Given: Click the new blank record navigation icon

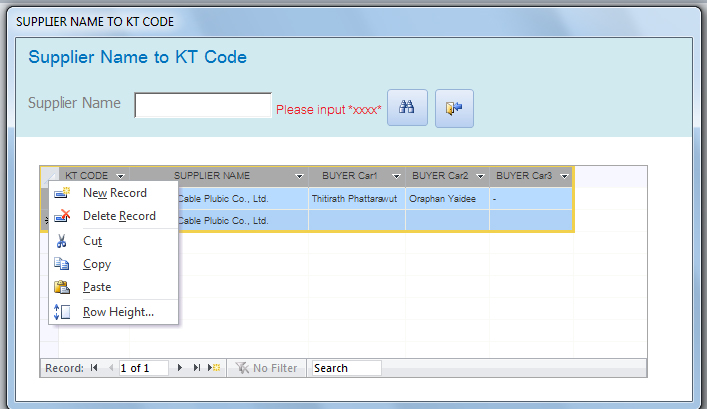Looking at the screenshot, I should [x=213, y=368].
